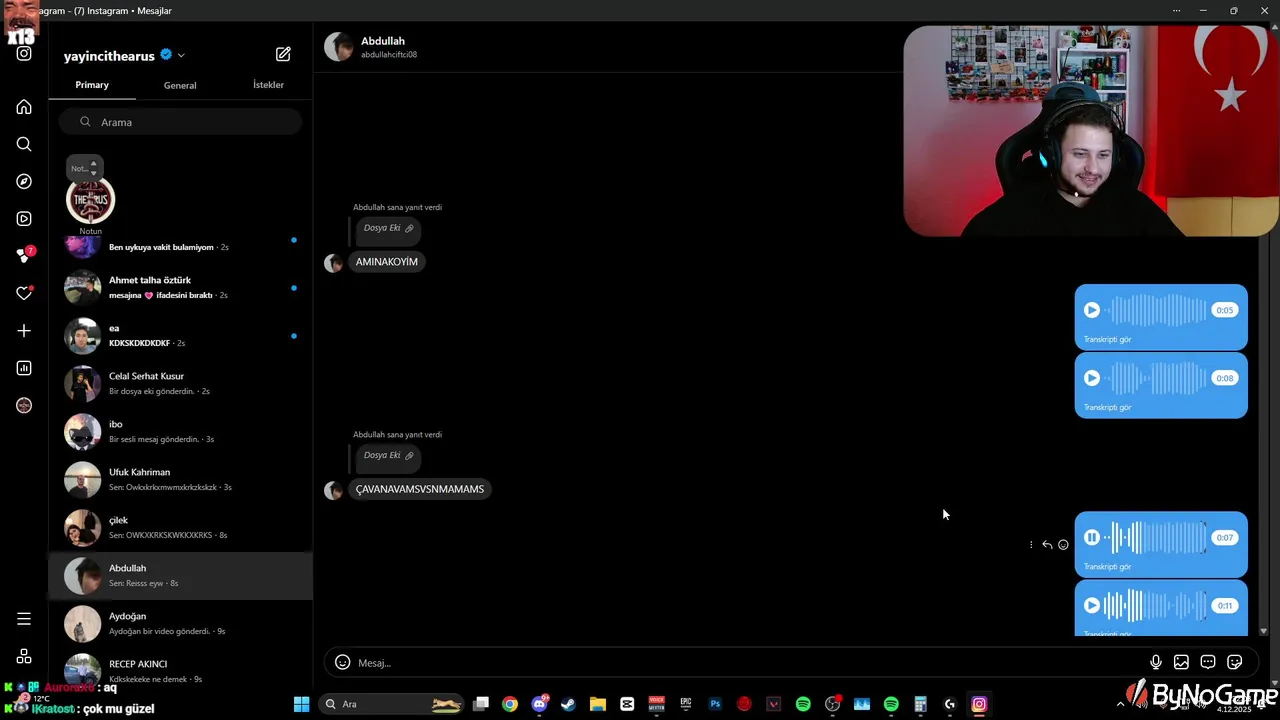The width and height of the screenshot is (1280, 720).
Task: Click the taskbar Ara search box
Action: point(391,704)
